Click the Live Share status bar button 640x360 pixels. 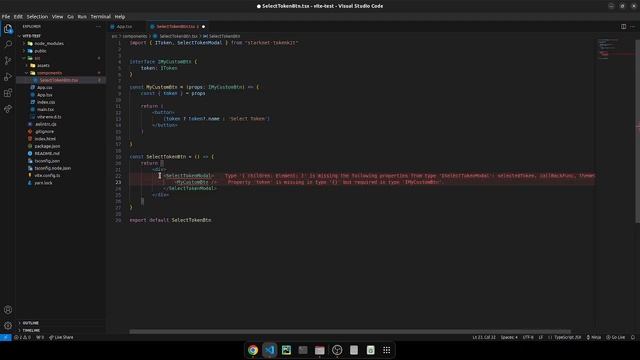tap(61, 338)
